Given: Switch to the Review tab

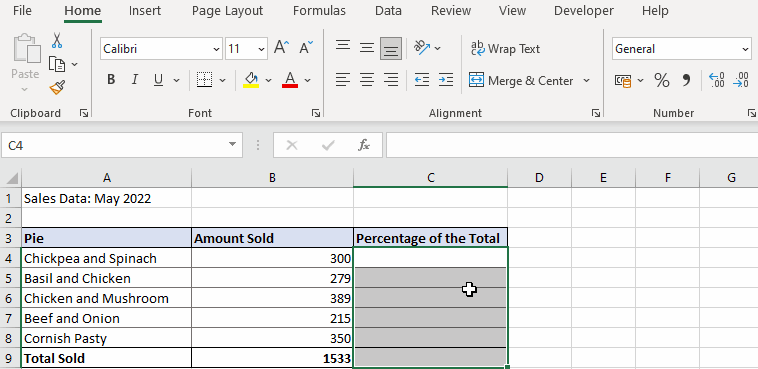Looking at the screenshot, I should pos(450,11).
